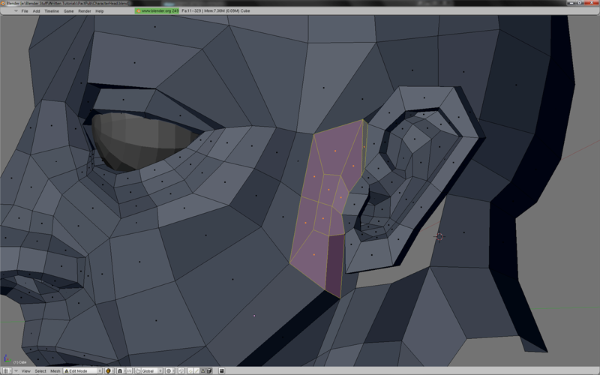Open the Select menu in 3D header
The height and width of the screenshot is (375, 600).
coord(41,371)
